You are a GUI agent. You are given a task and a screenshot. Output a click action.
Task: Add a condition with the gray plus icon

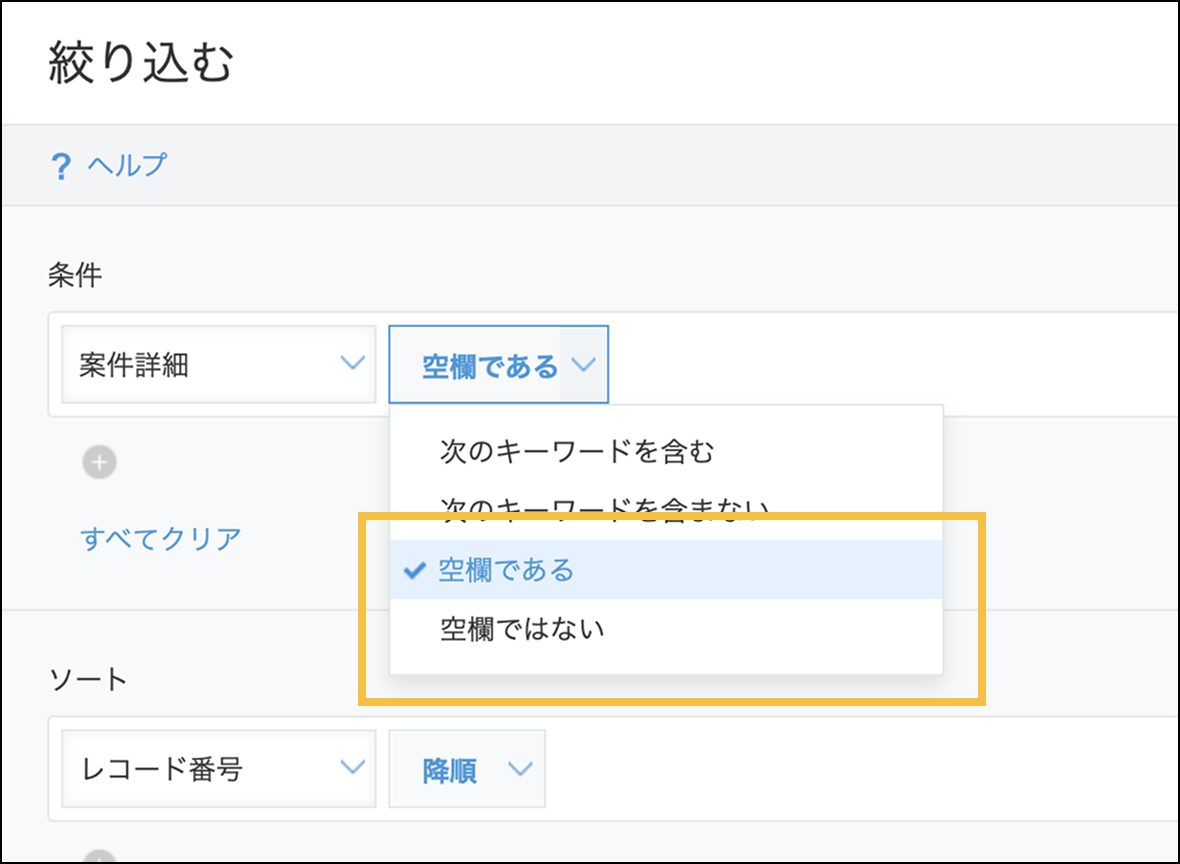coord(99,462)
